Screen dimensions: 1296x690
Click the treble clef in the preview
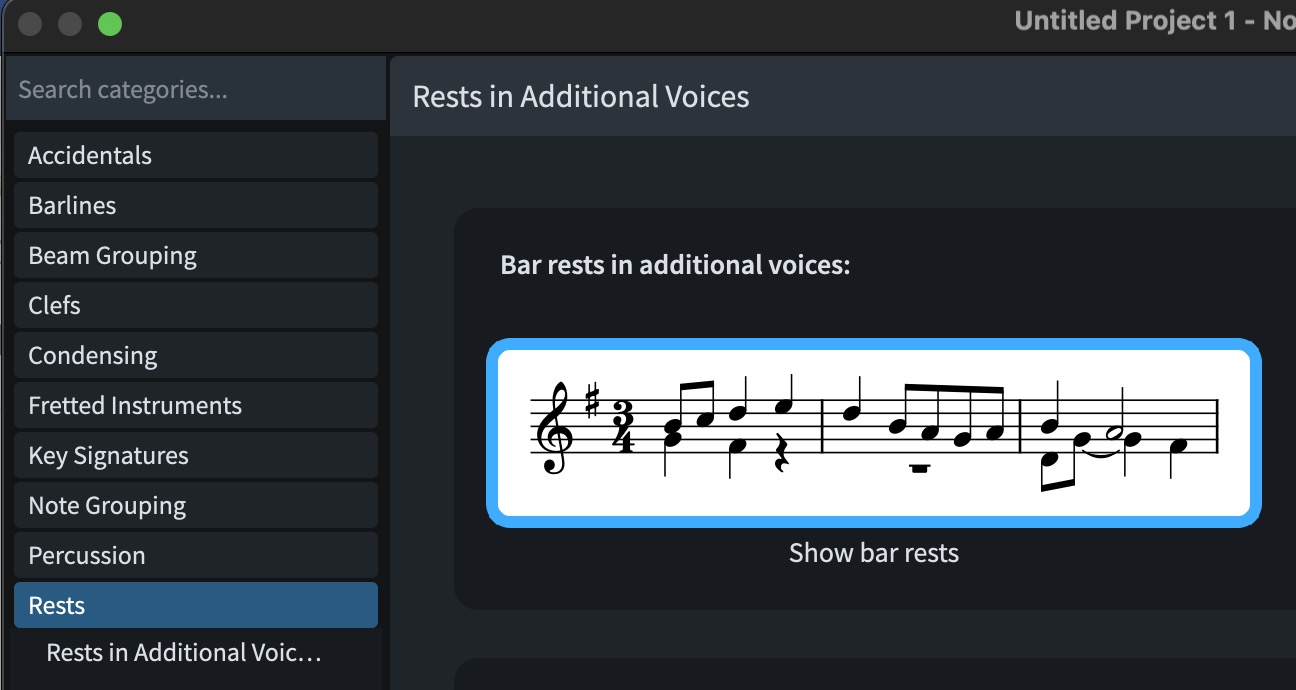click(x=552, y=428)
